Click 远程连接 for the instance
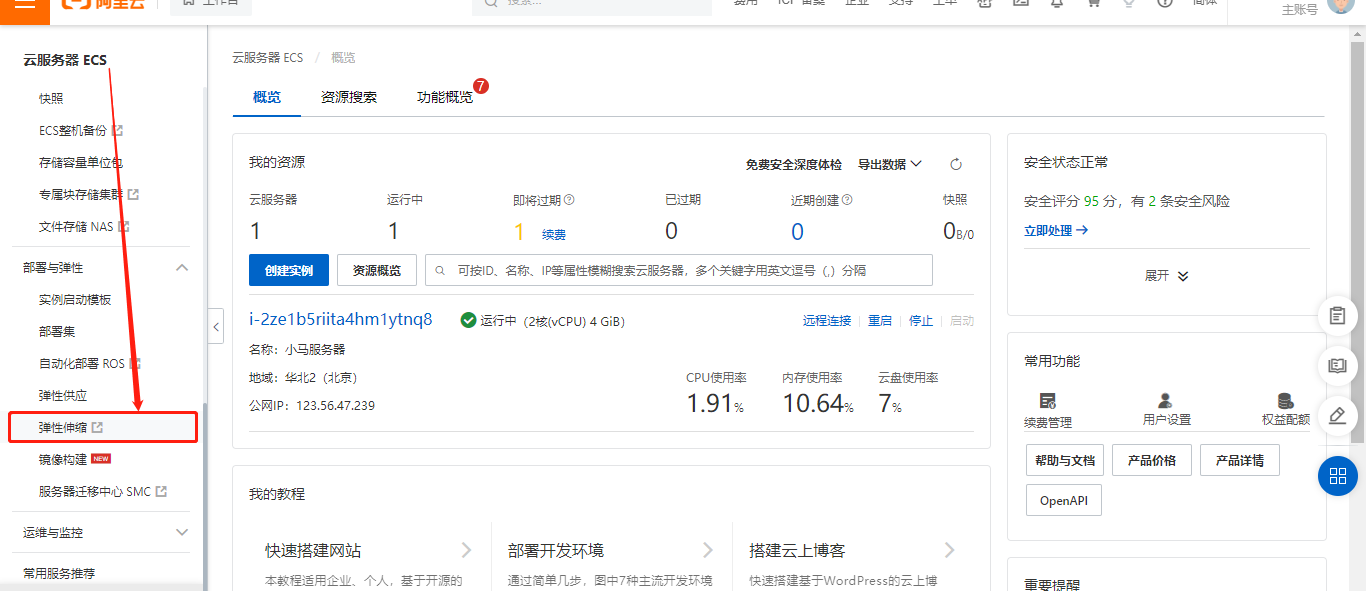Image resolution: width=1366 pixels, height=591 pixels. tap(827, 321)
